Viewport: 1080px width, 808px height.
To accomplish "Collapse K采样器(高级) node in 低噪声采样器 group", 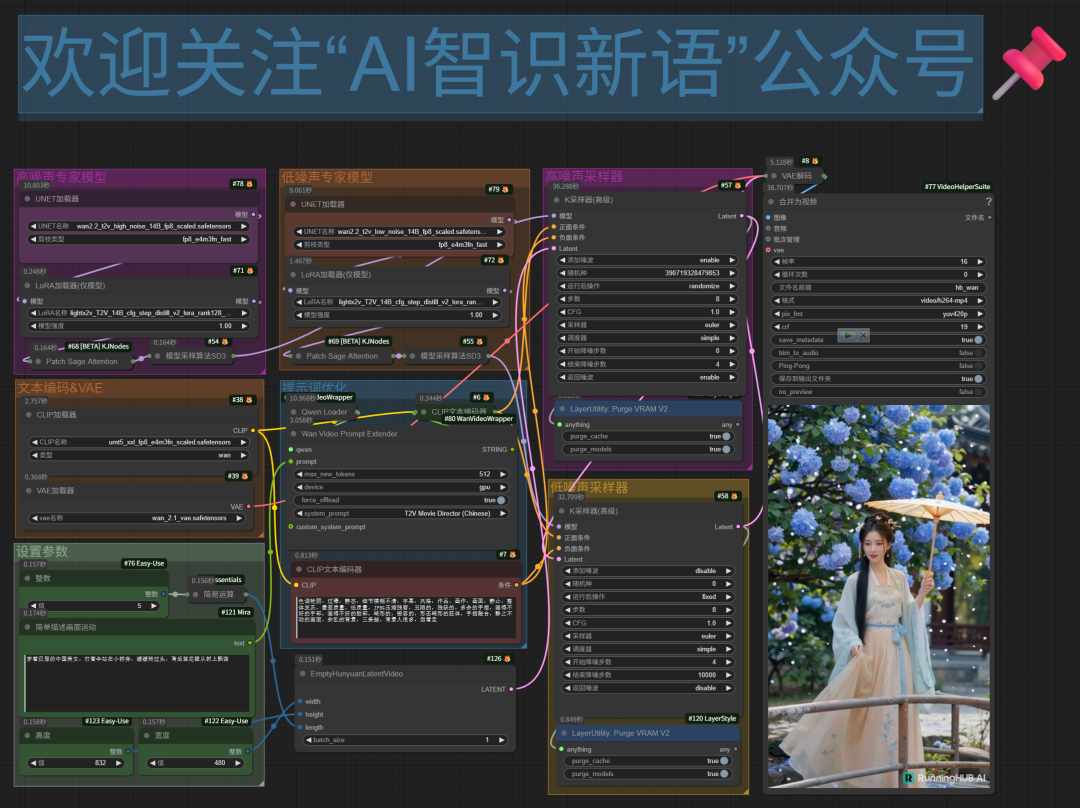I will [x=561, y=511].
